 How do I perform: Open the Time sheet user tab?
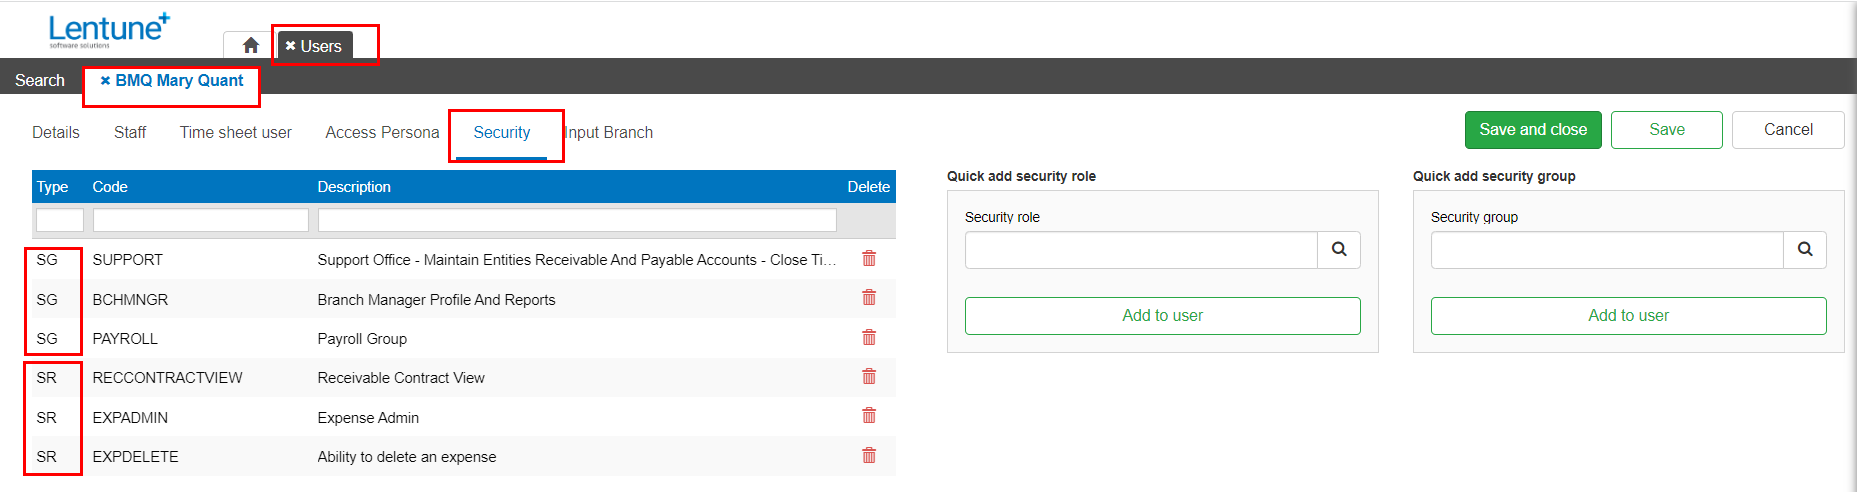pyautogui.click(x=236, y=132)
